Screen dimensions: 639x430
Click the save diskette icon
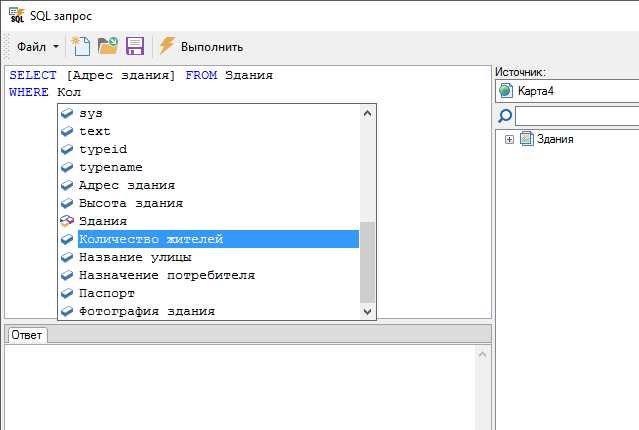[x=134, y=46]
